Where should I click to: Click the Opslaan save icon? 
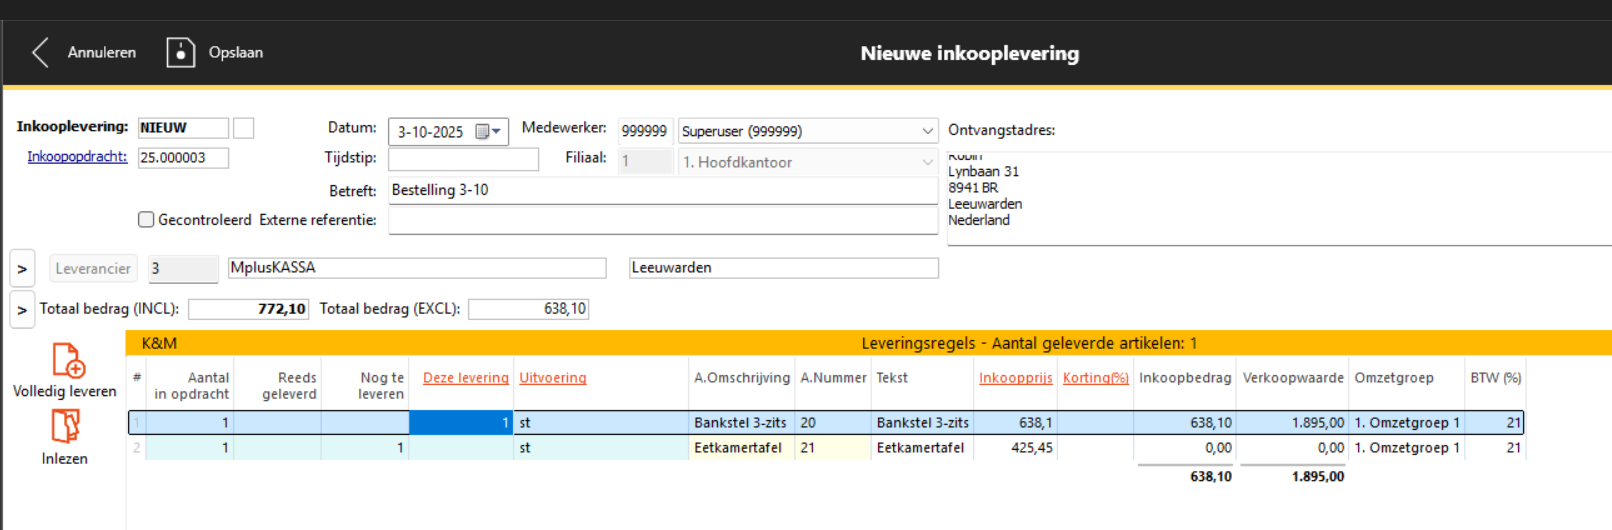pyautogui.click(x=180, y=53)
